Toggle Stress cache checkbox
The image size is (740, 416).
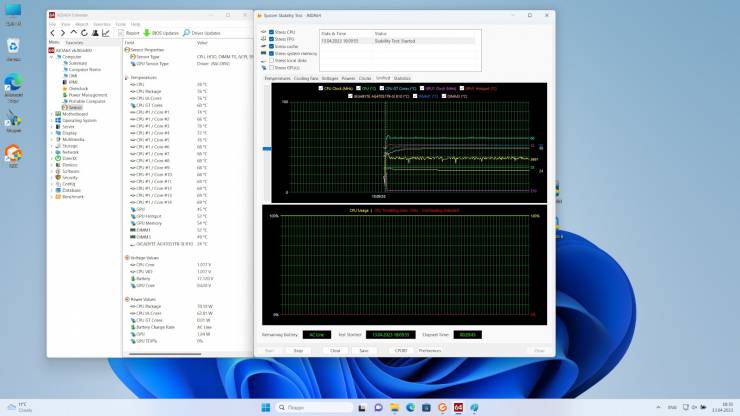click(271, 46)
